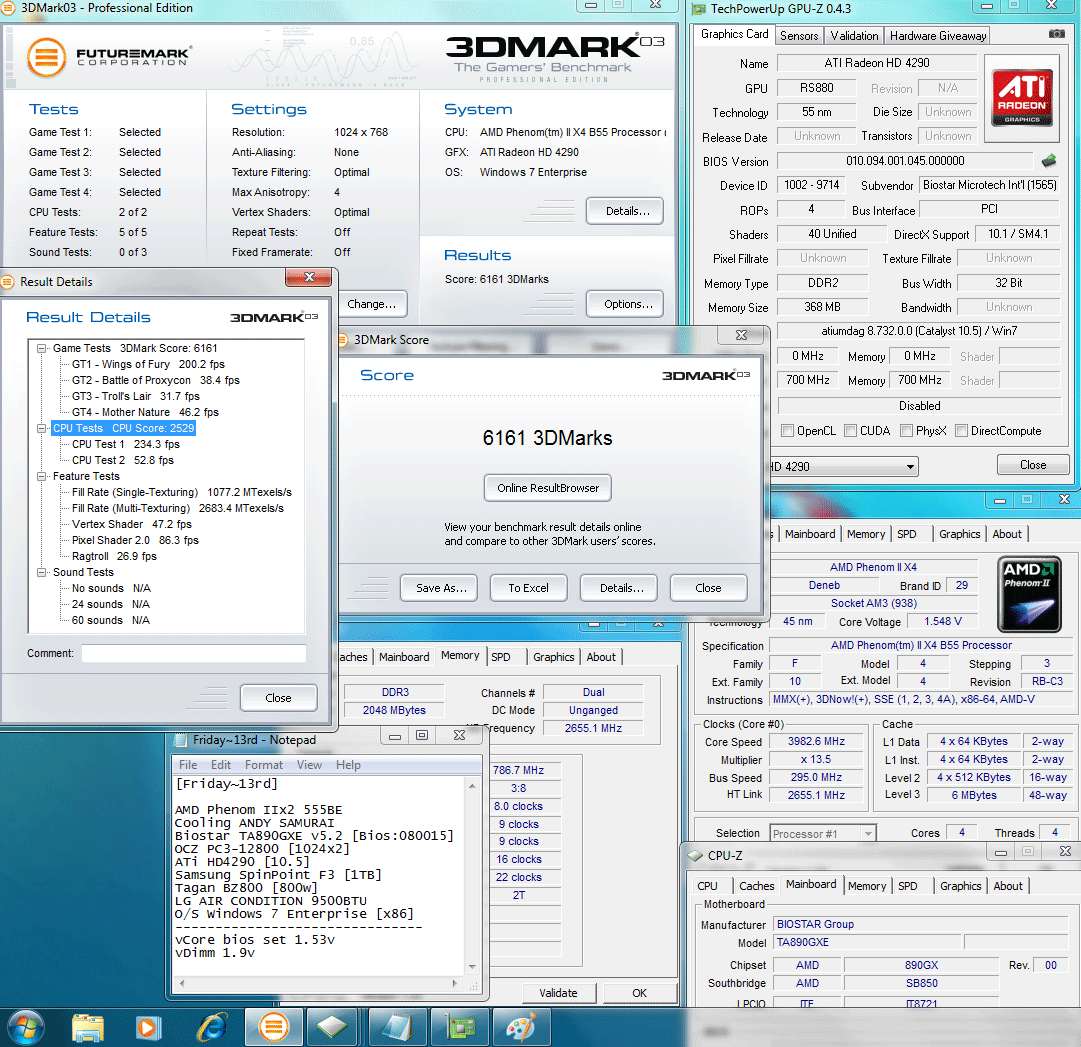
Task: Open the About tab in the bottom CPU-Z window
Action: click(1008, 886)
